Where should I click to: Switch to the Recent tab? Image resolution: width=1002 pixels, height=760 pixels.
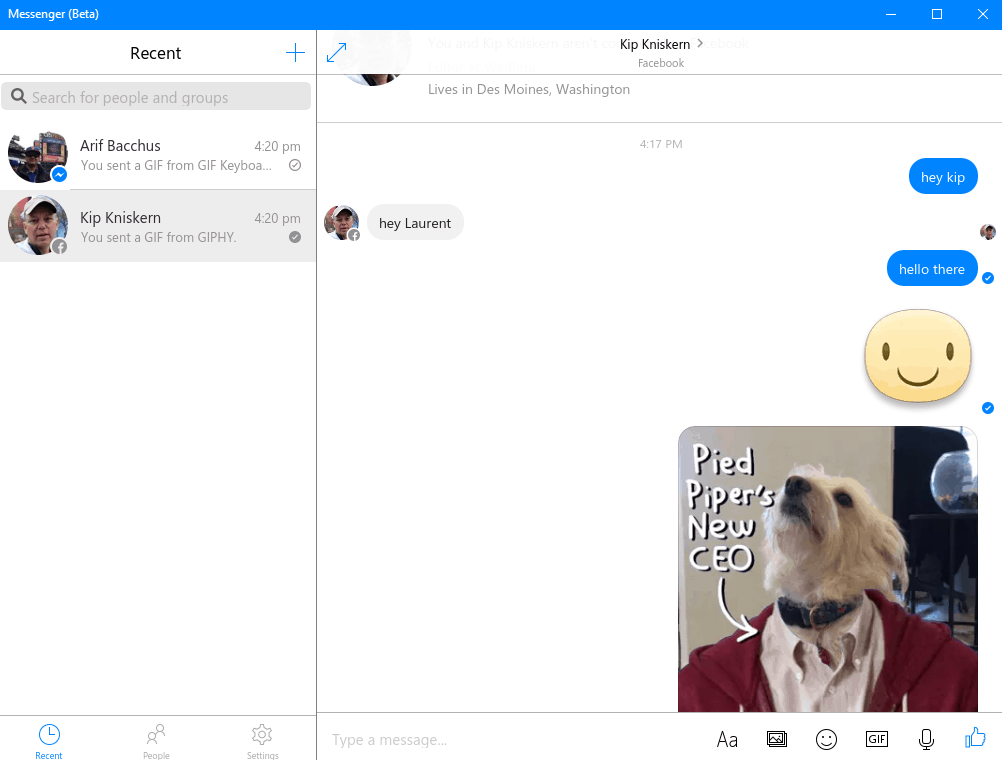49,740
